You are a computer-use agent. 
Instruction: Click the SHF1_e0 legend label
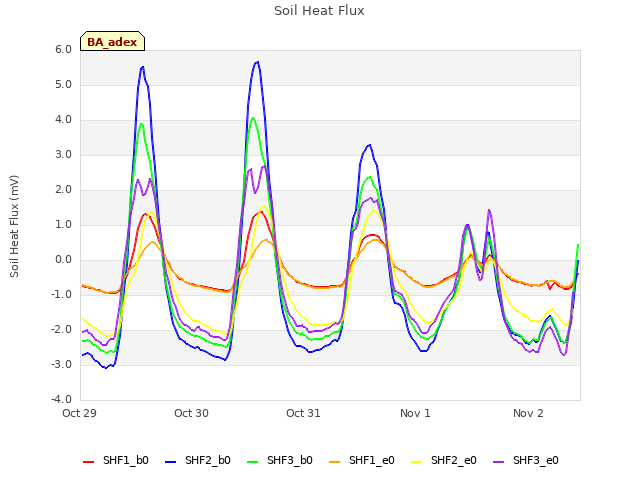tap(372, 460)
